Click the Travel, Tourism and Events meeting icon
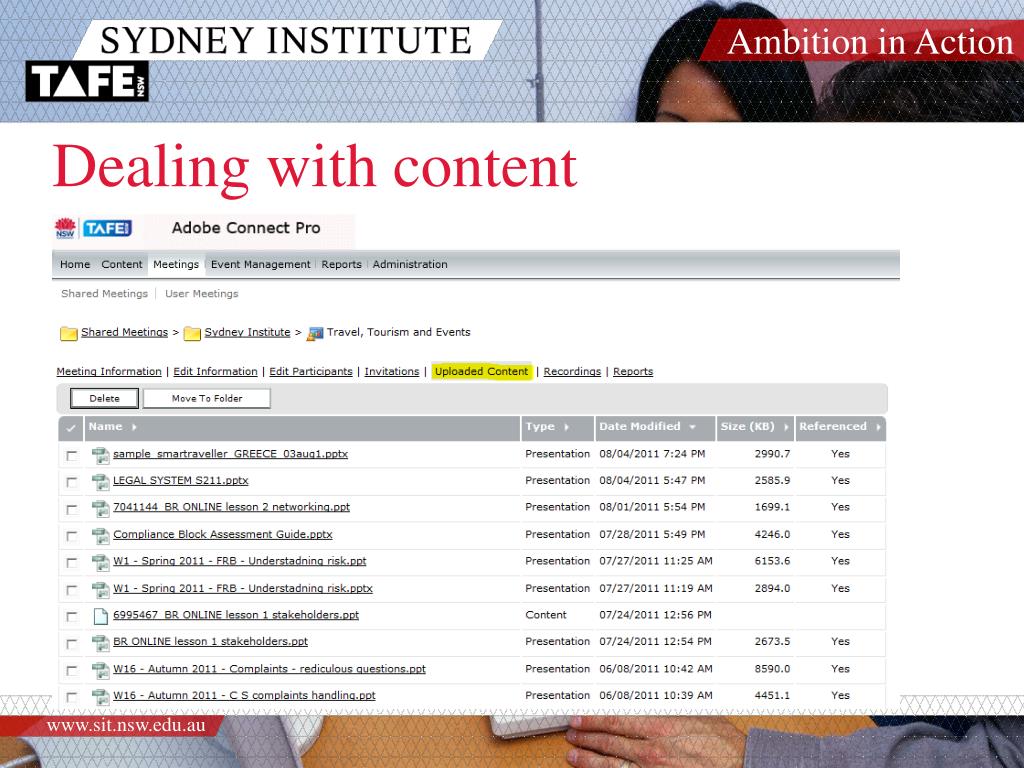This screenshot has height=768, width=1024. 315,333
